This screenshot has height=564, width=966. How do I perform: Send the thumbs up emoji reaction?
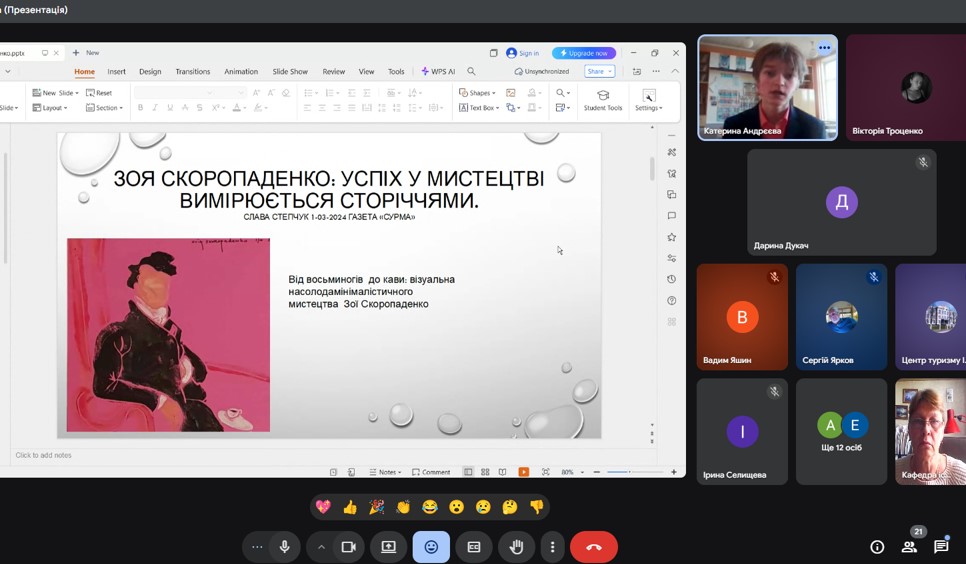(349, 507)
